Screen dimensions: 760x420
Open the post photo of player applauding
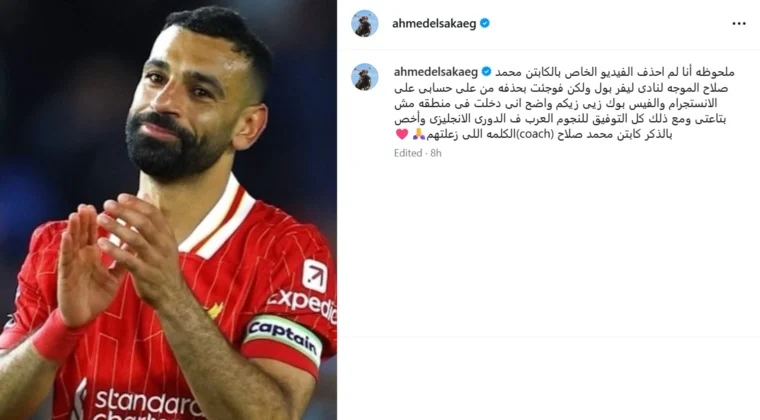click(168, 210)
